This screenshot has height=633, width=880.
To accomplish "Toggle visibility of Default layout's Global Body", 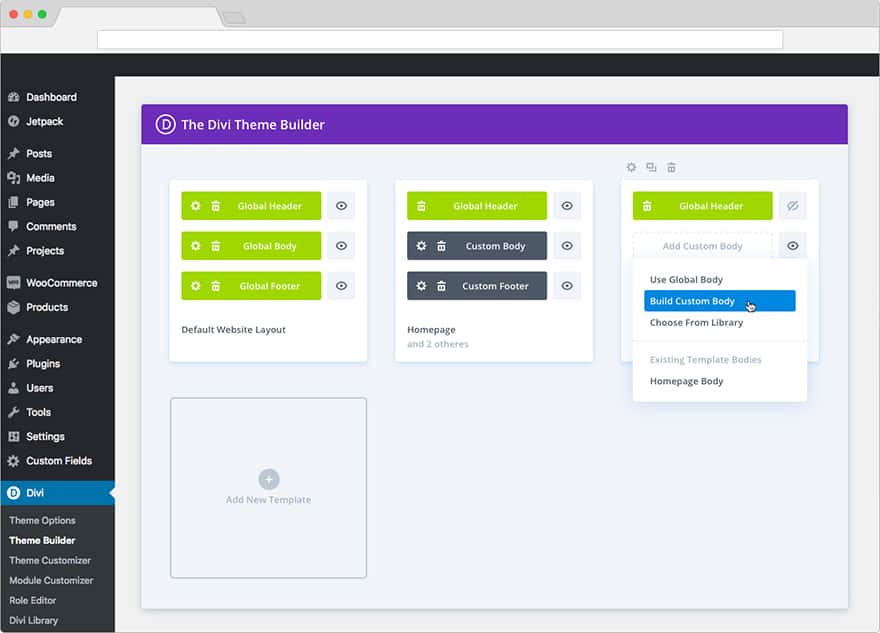I will (341, 246).
